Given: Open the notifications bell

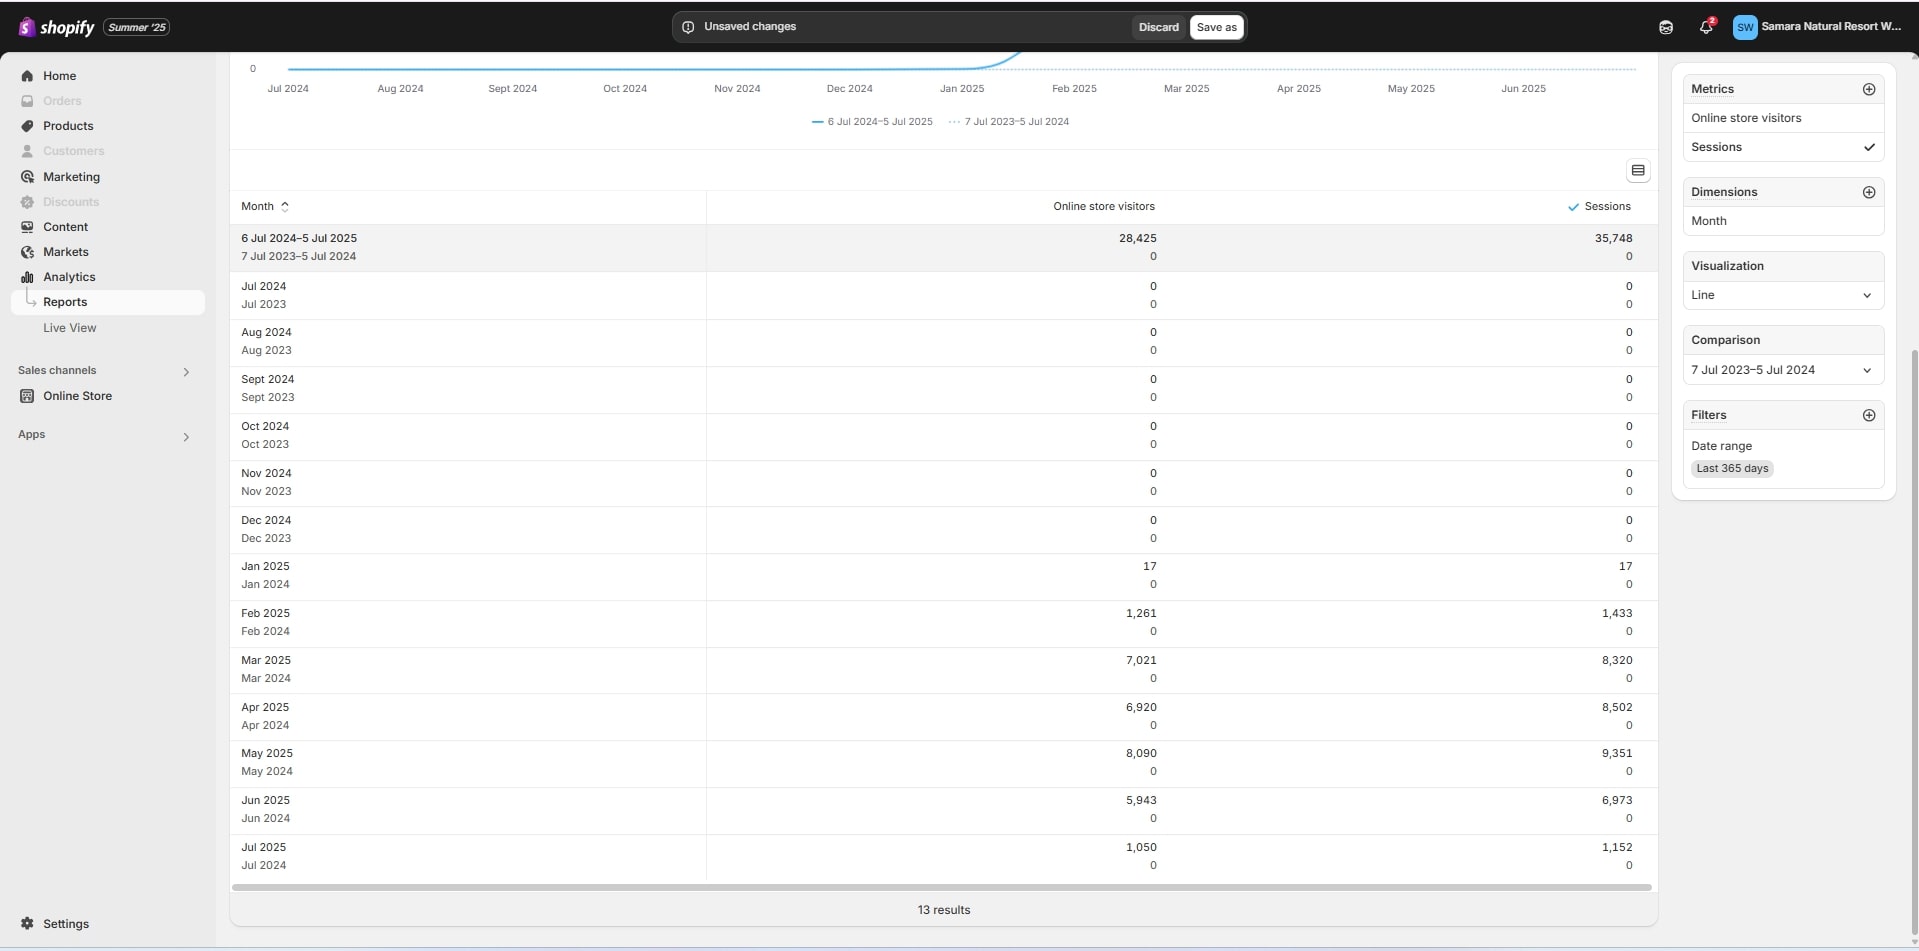Looking at the screenshot, I should 1706,27.
